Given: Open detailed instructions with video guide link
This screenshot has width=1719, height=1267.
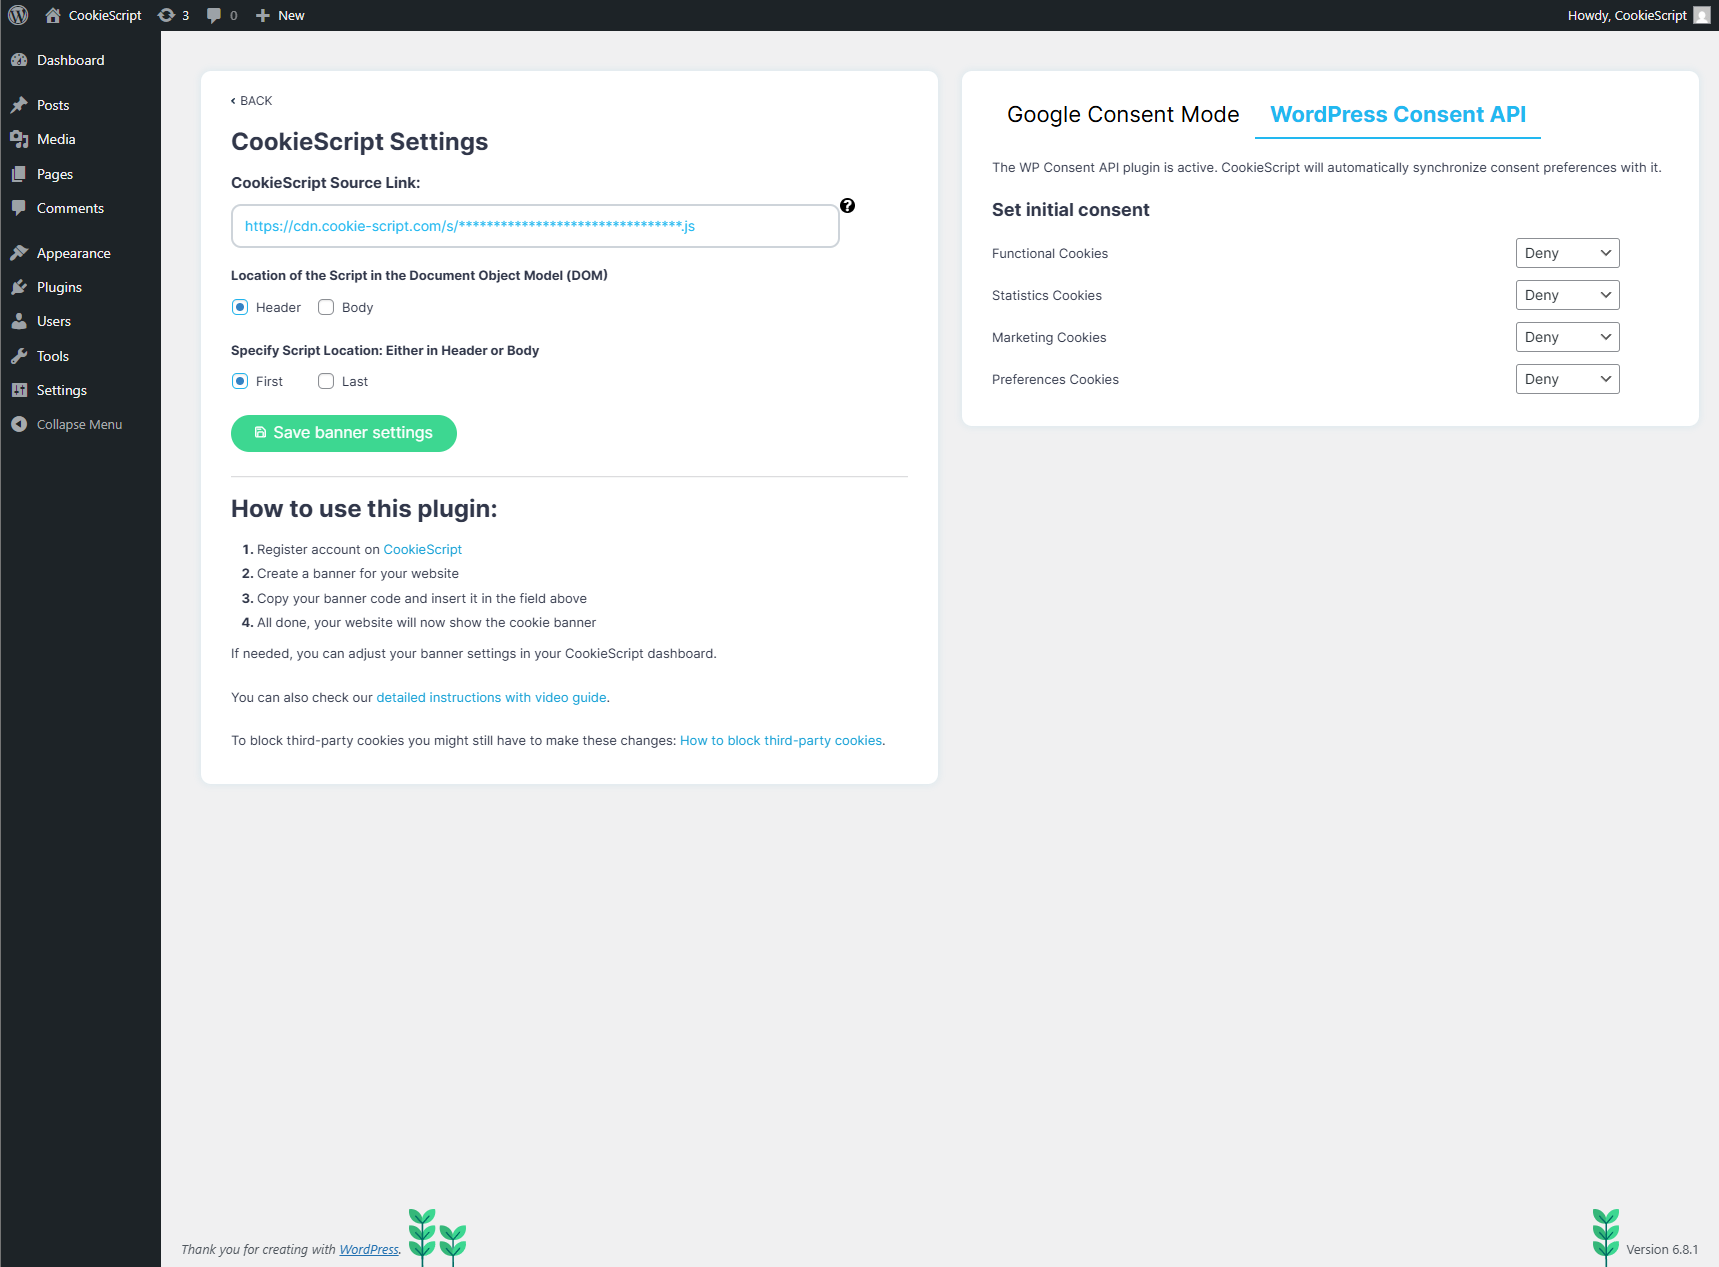Looking at the screenshot, I should 491,697.
